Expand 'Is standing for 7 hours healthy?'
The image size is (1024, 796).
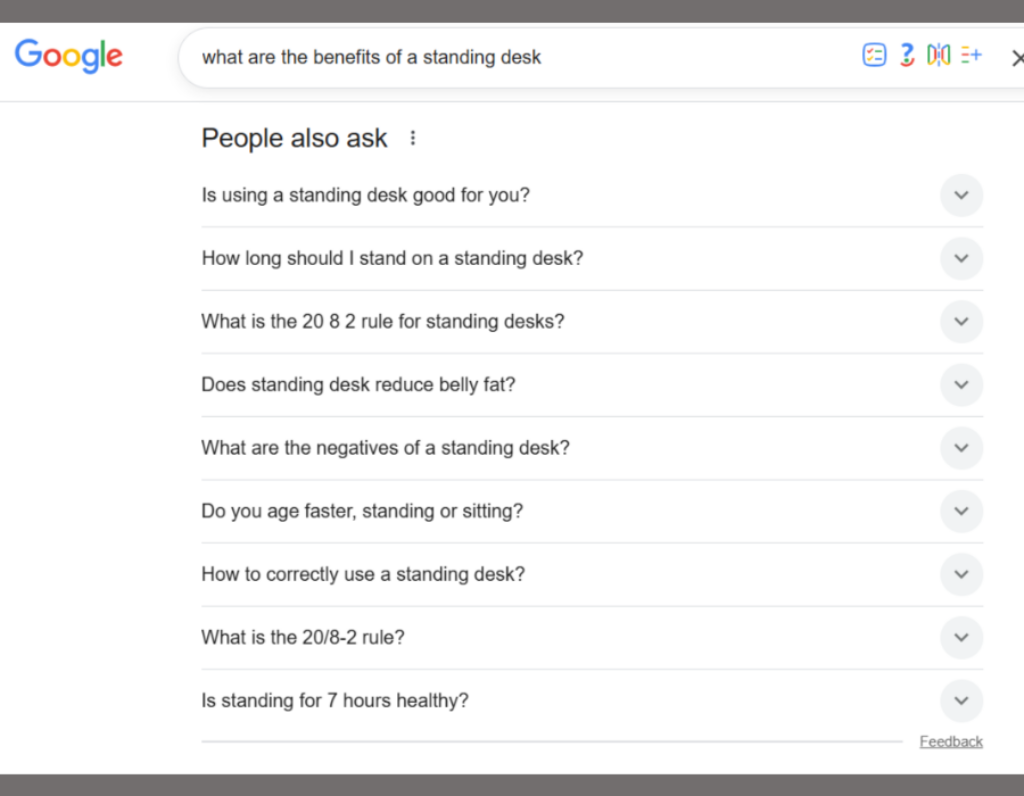coord(961,700)
